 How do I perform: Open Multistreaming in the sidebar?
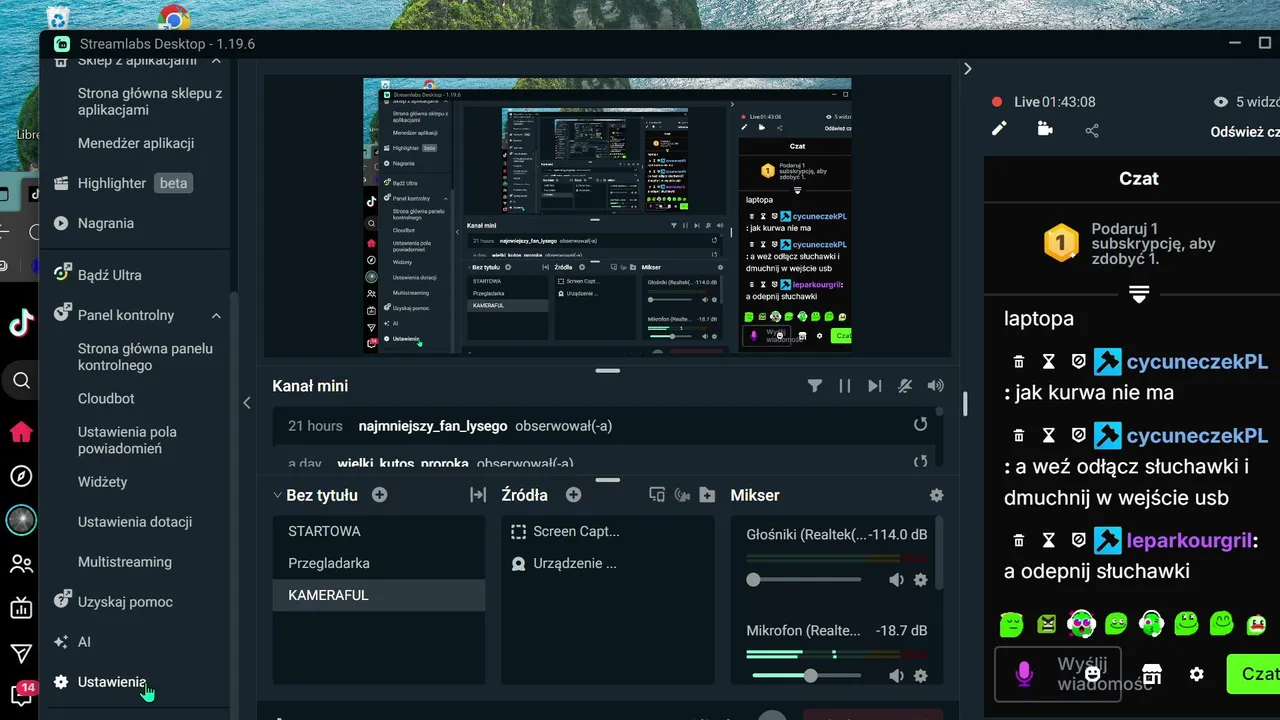(x=125, y=561)
